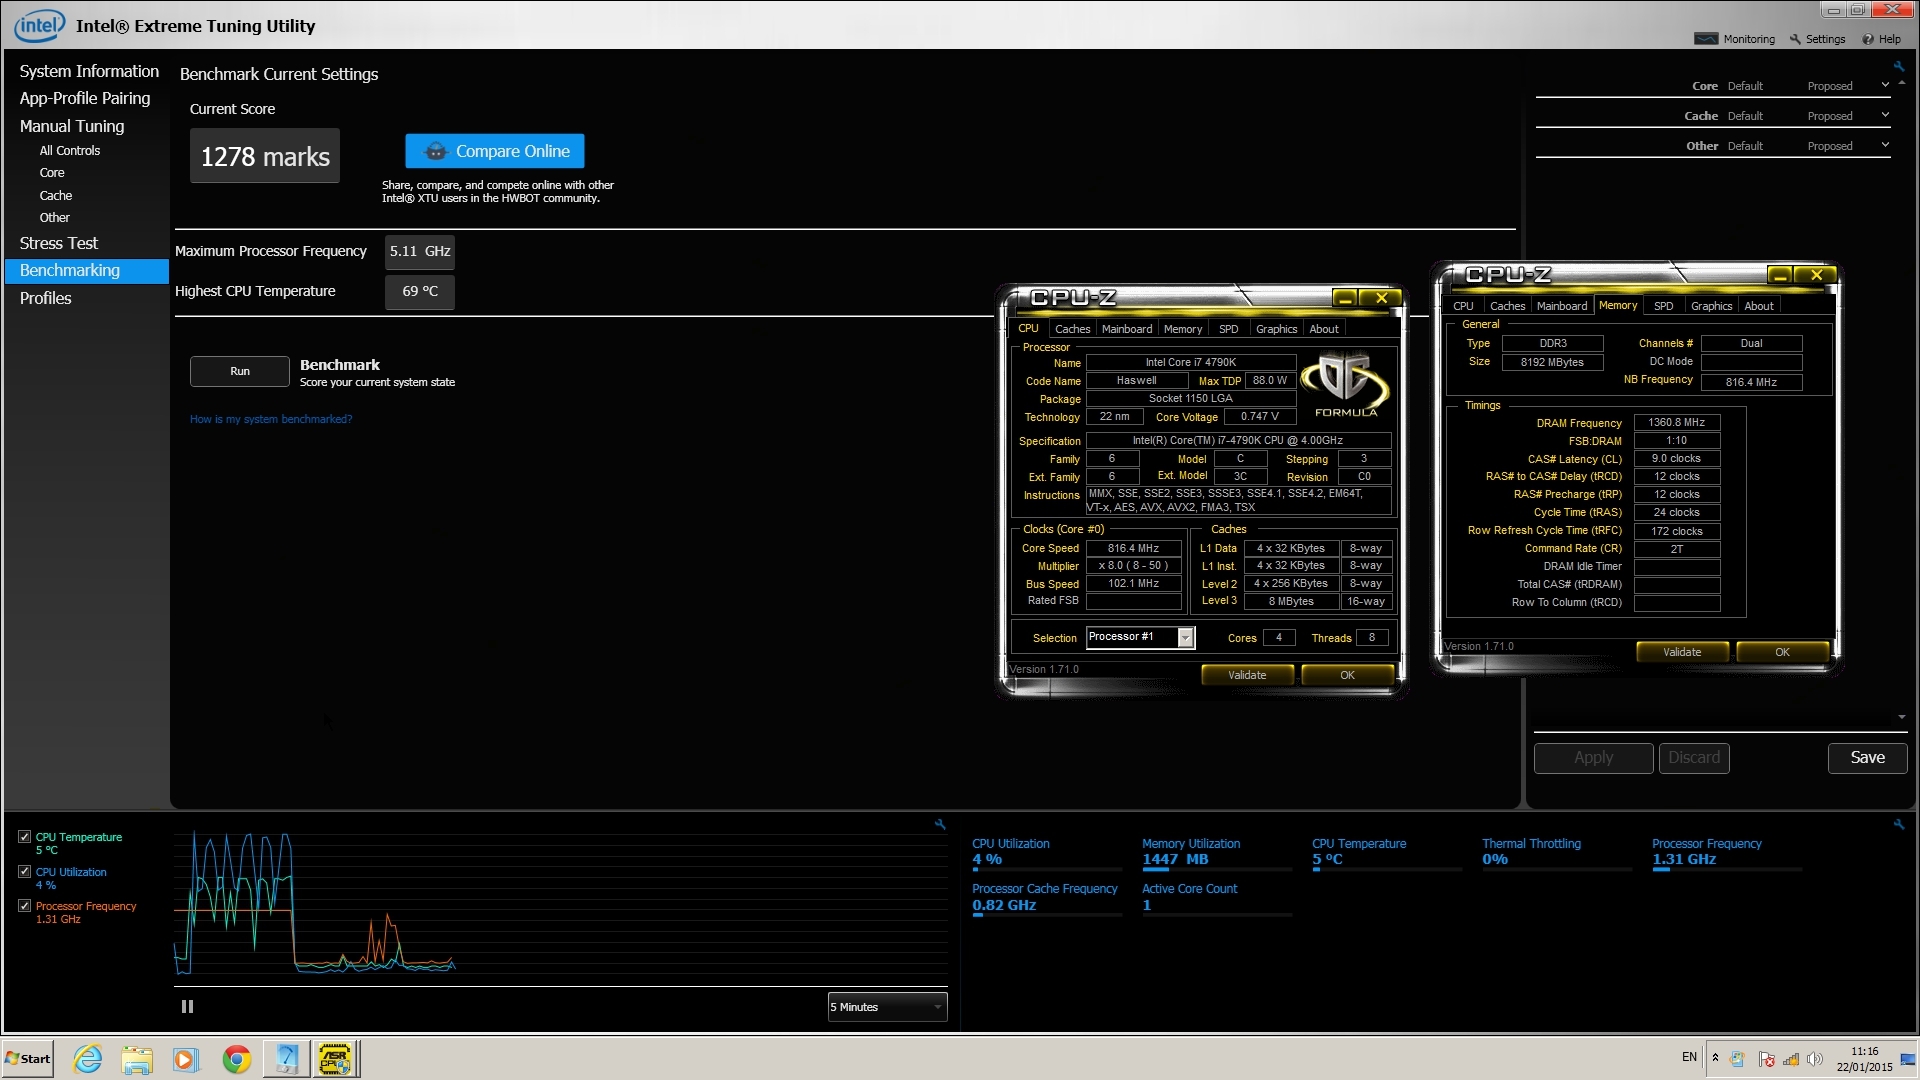This screenshot has height=1080, width=1920.
Task: Click the Intel logo
Action: (x=39, y=26)
